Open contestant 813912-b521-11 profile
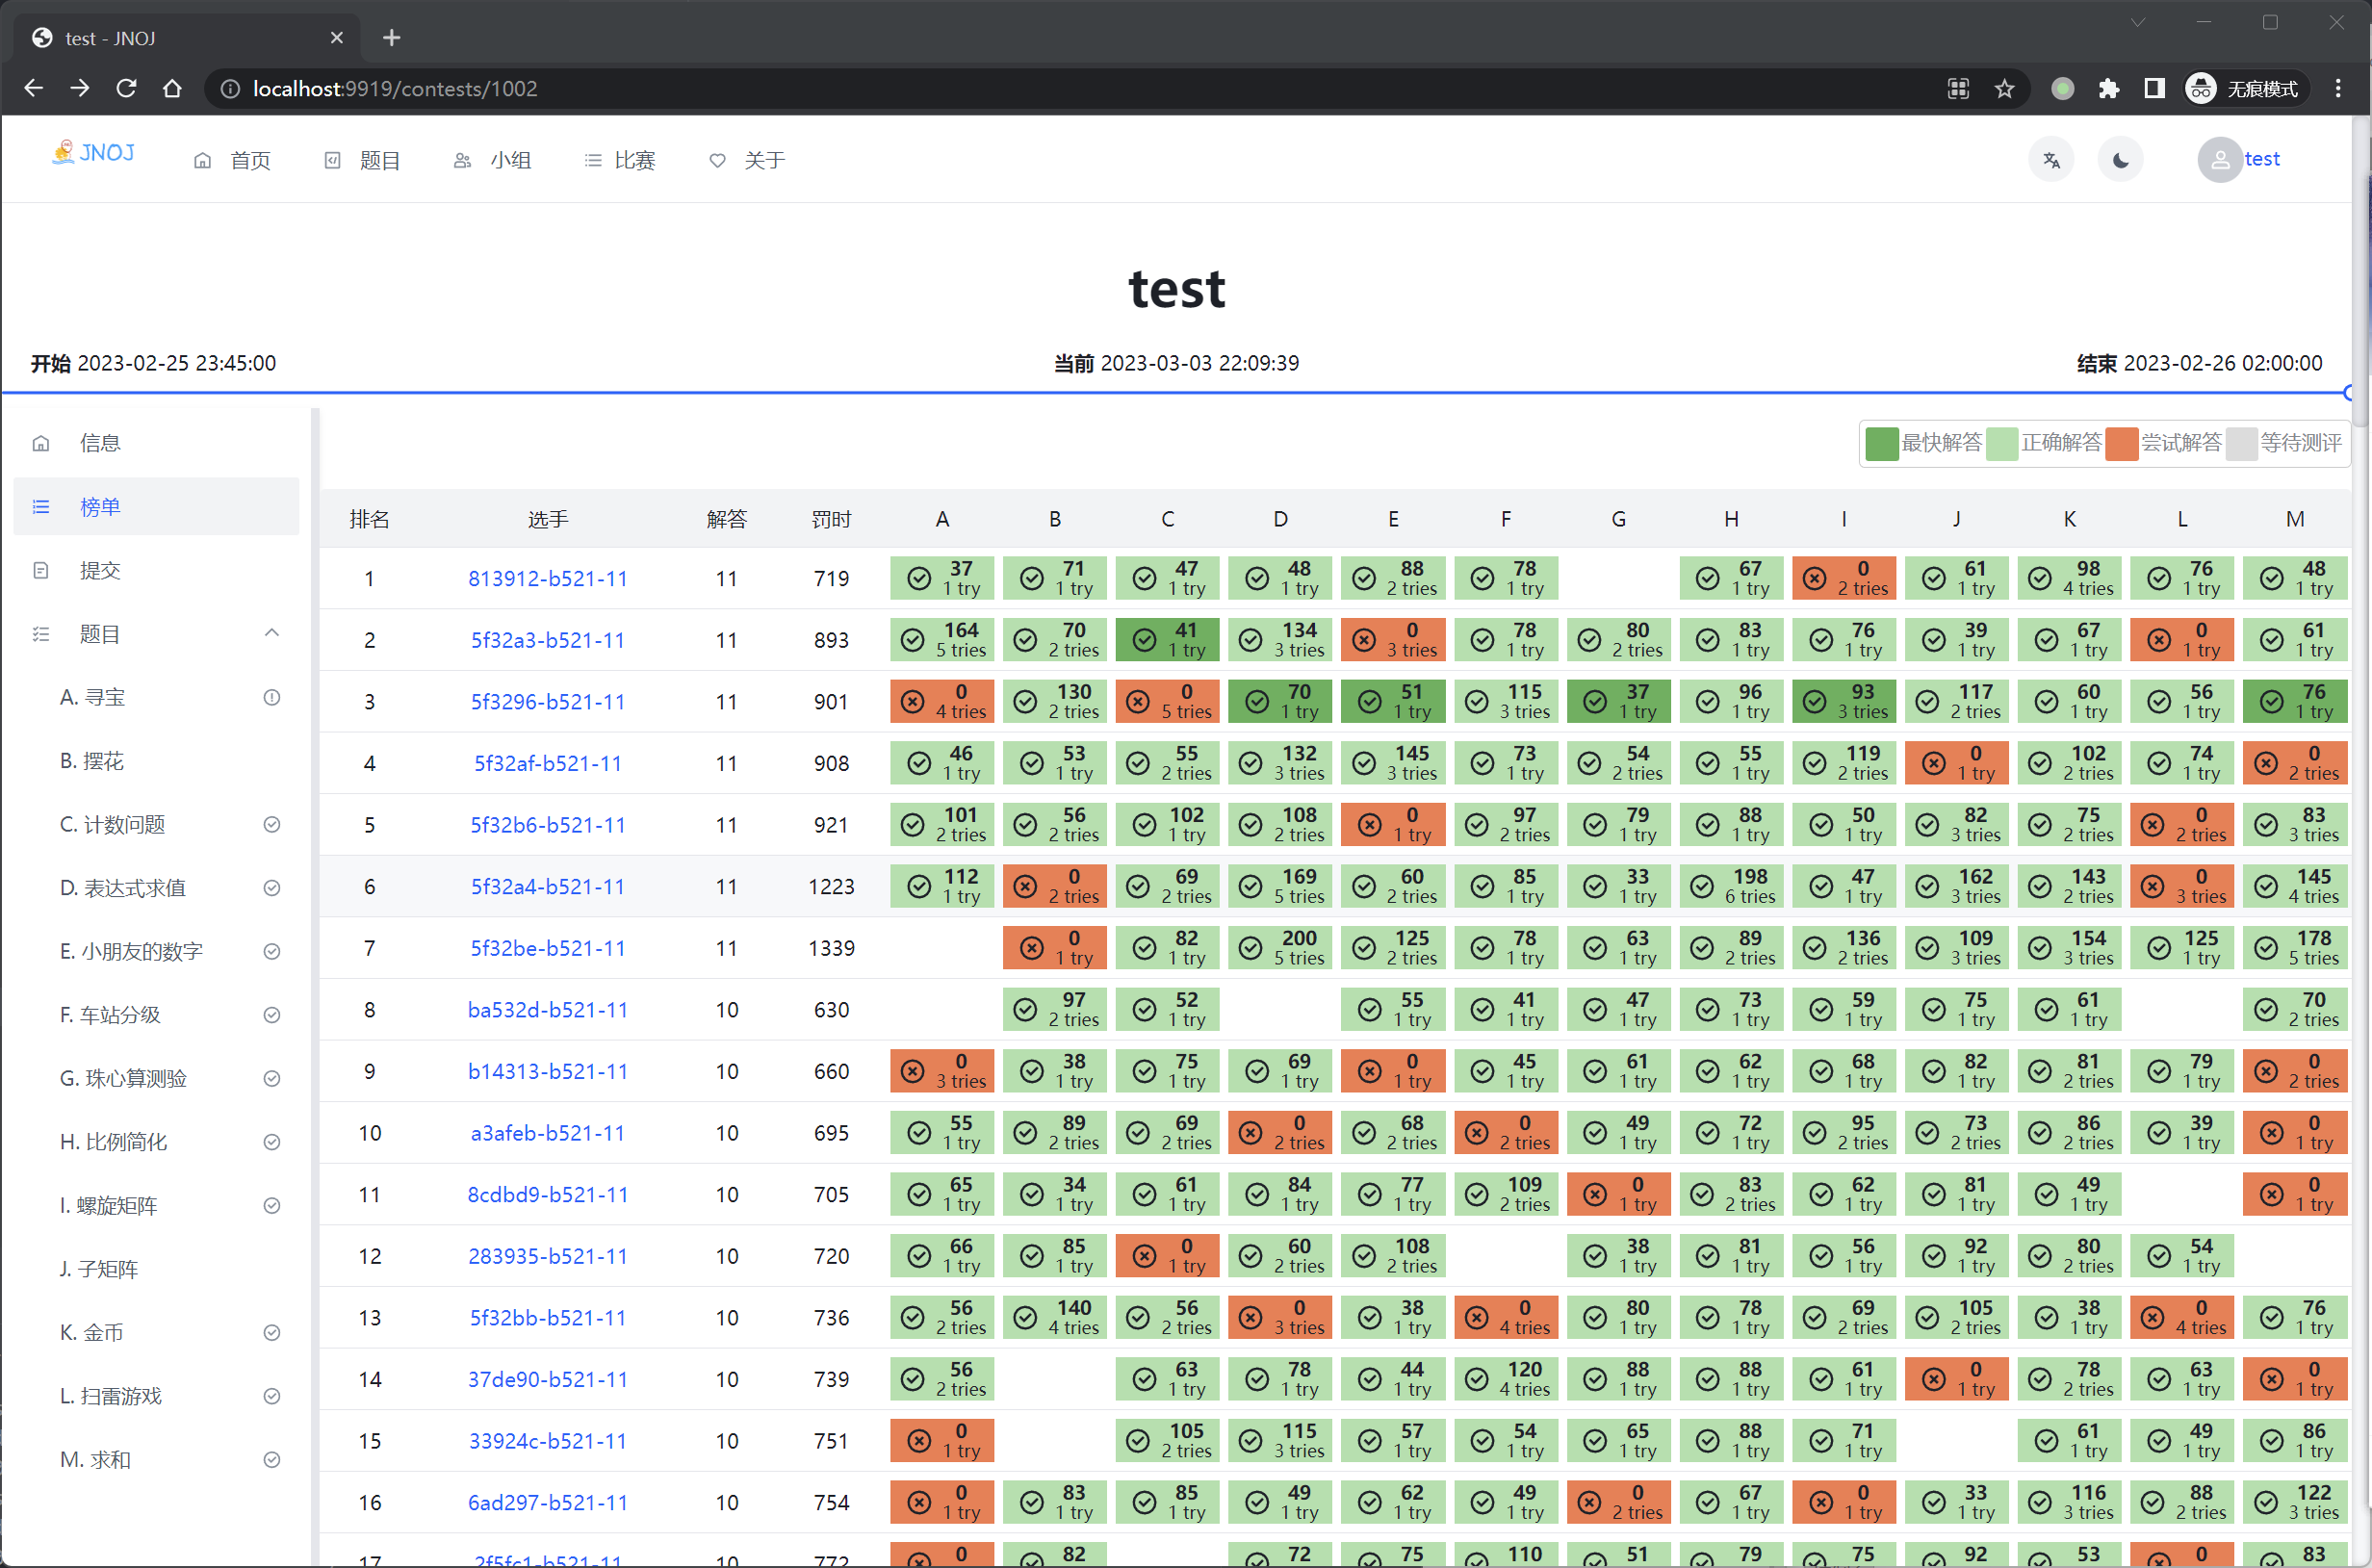Image resolution: width=2372 pixels, height=1568 pixels. (548, 579)
